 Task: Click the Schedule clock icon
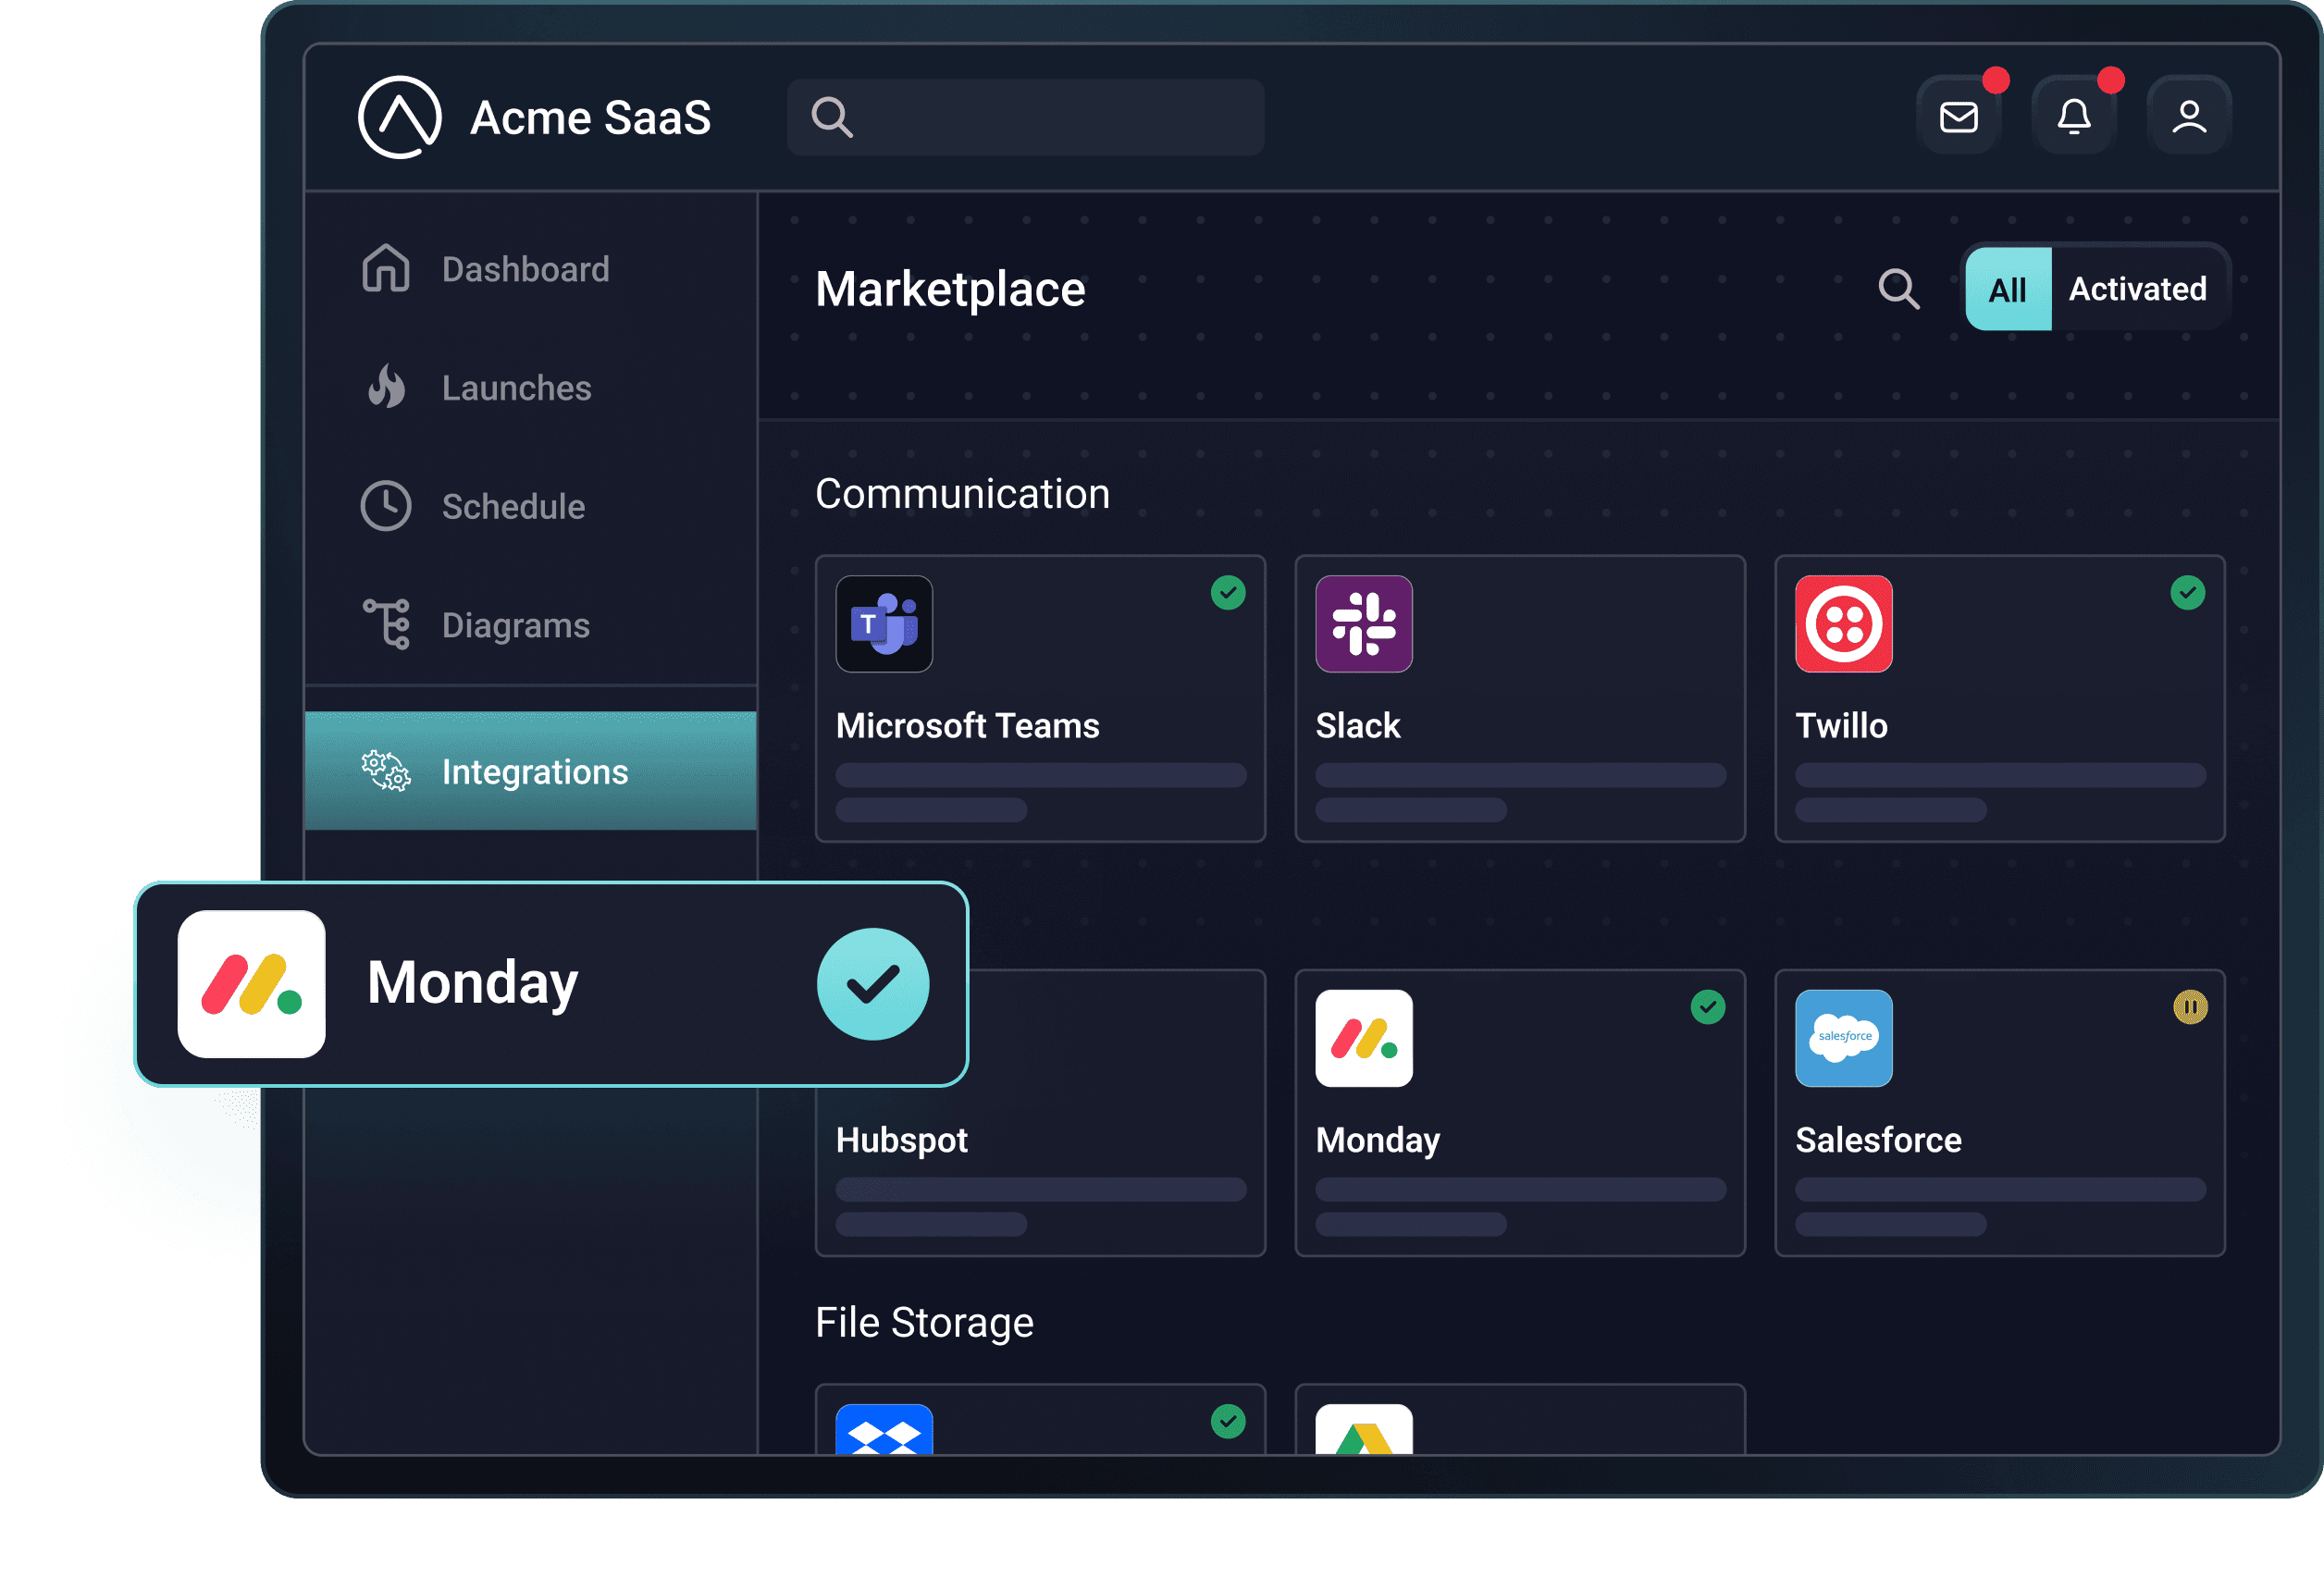coord(386,506)
